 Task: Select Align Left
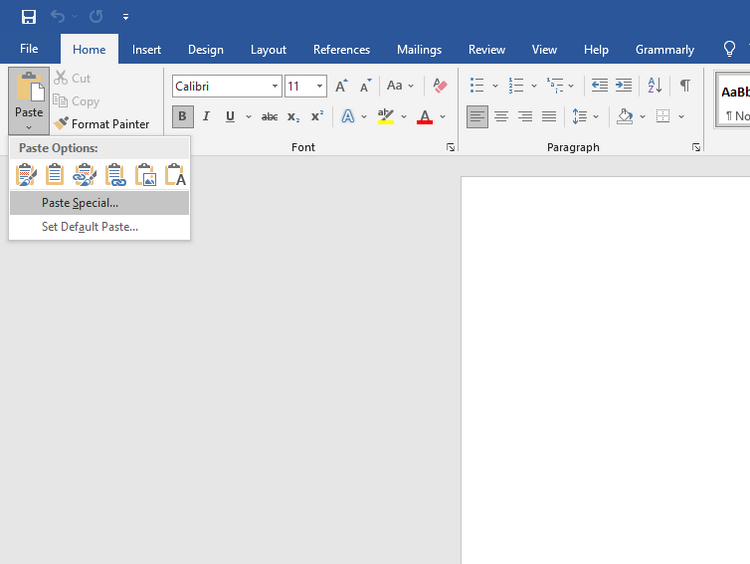point(477,116)
